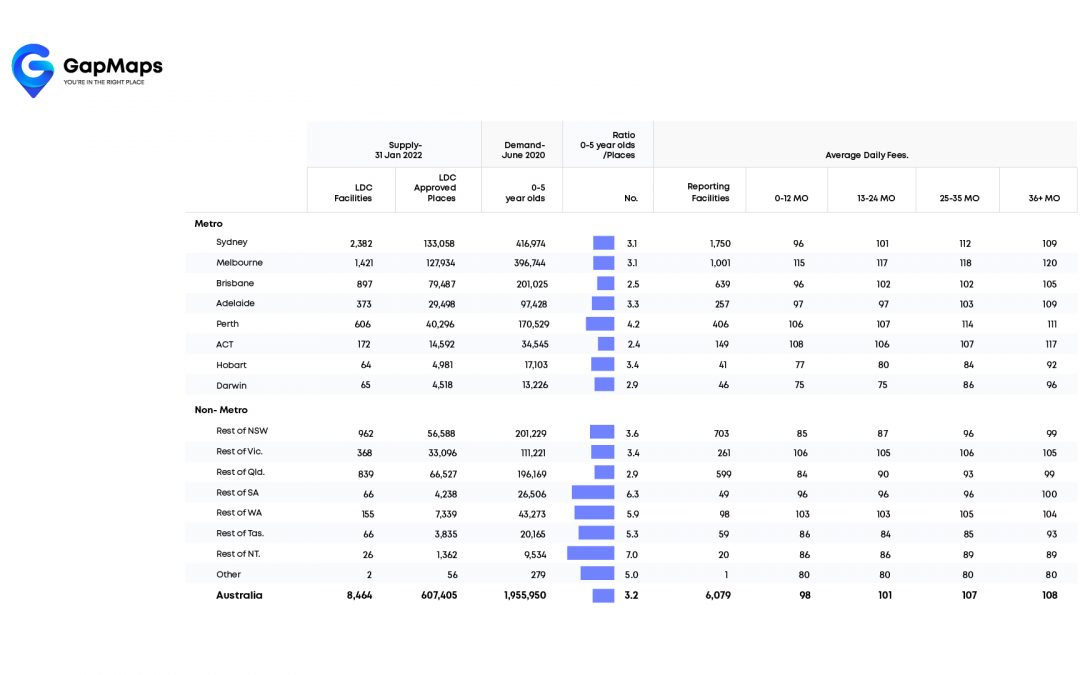Click the Rest of SA ratio bar

point(592,492)
